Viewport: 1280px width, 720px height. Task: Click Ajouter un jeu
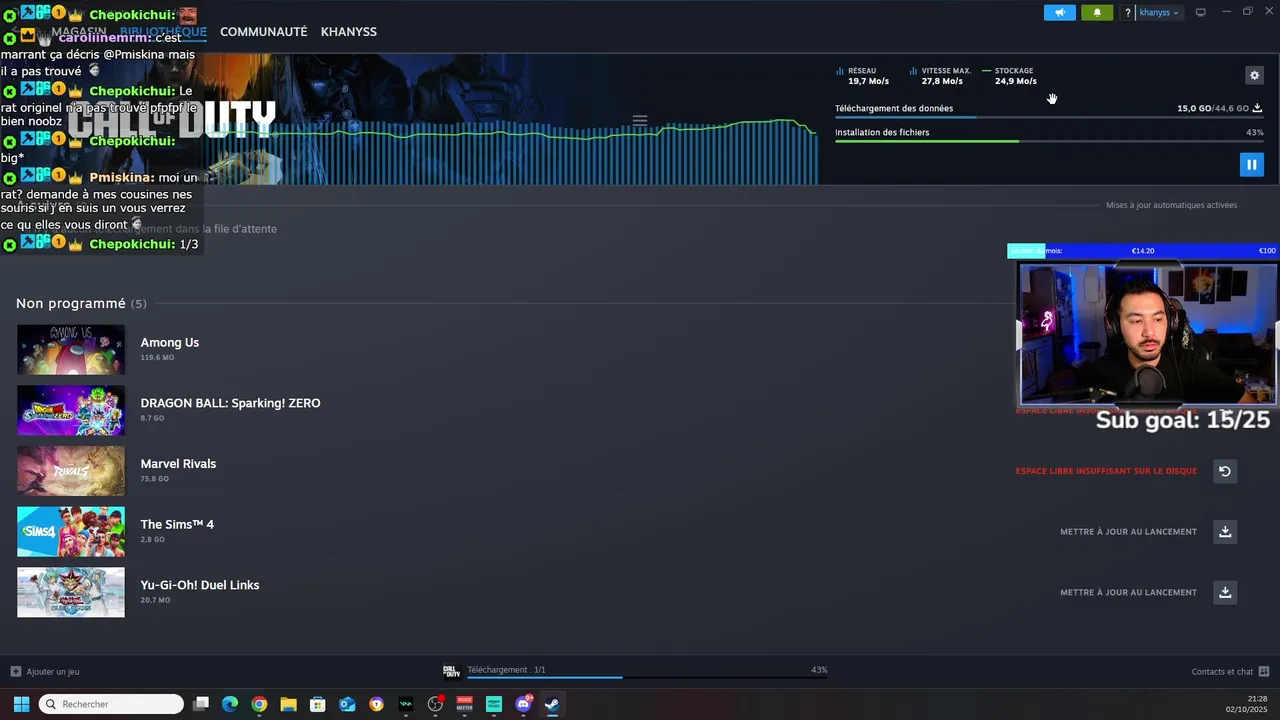[45, 672]
